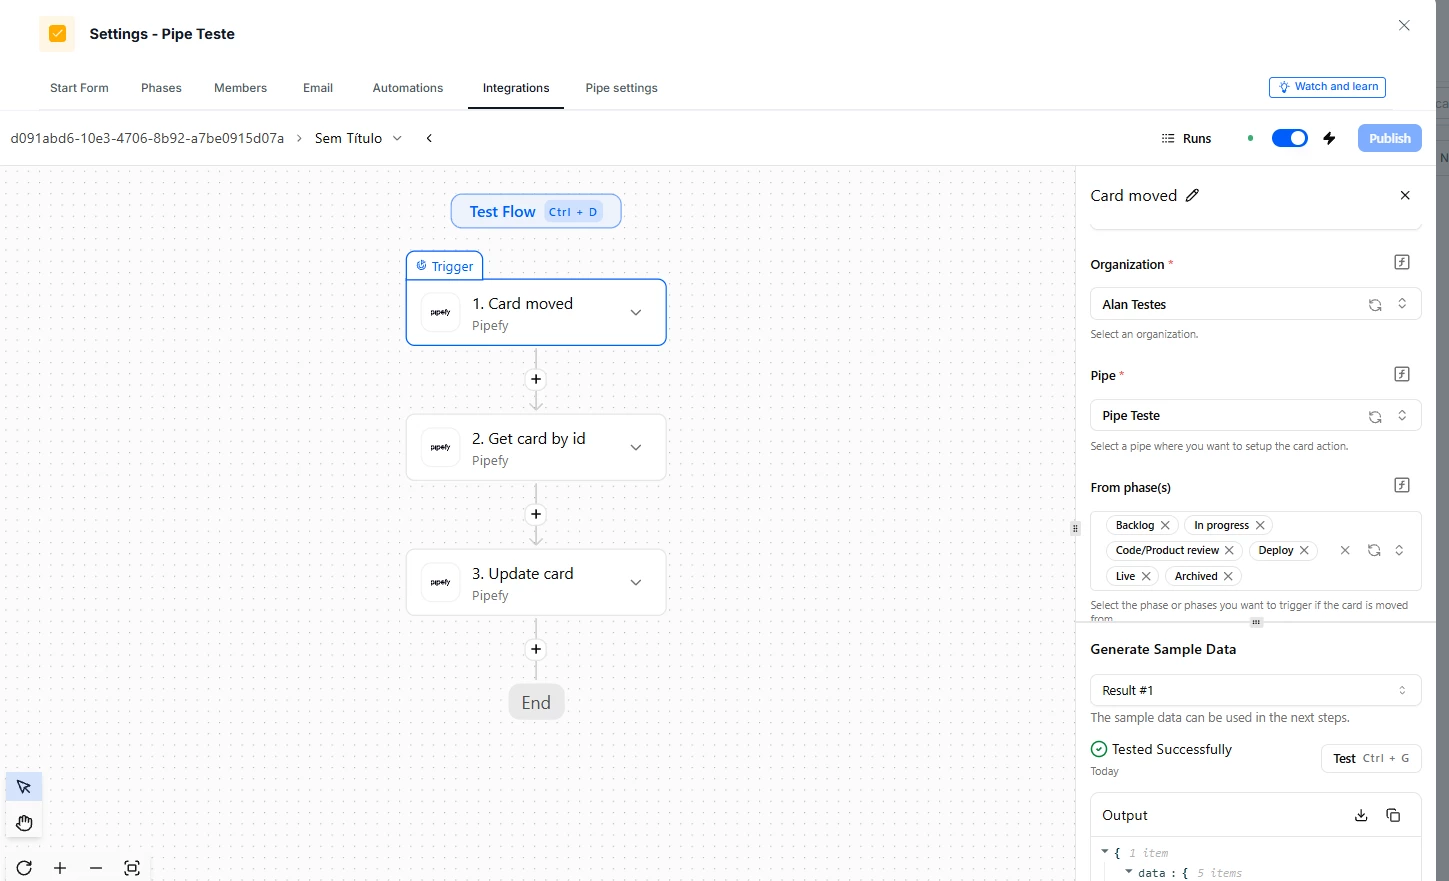The height and width of the screenshot is (881, 1449).
Task: Switch to the Members tab
Action: 240,88
